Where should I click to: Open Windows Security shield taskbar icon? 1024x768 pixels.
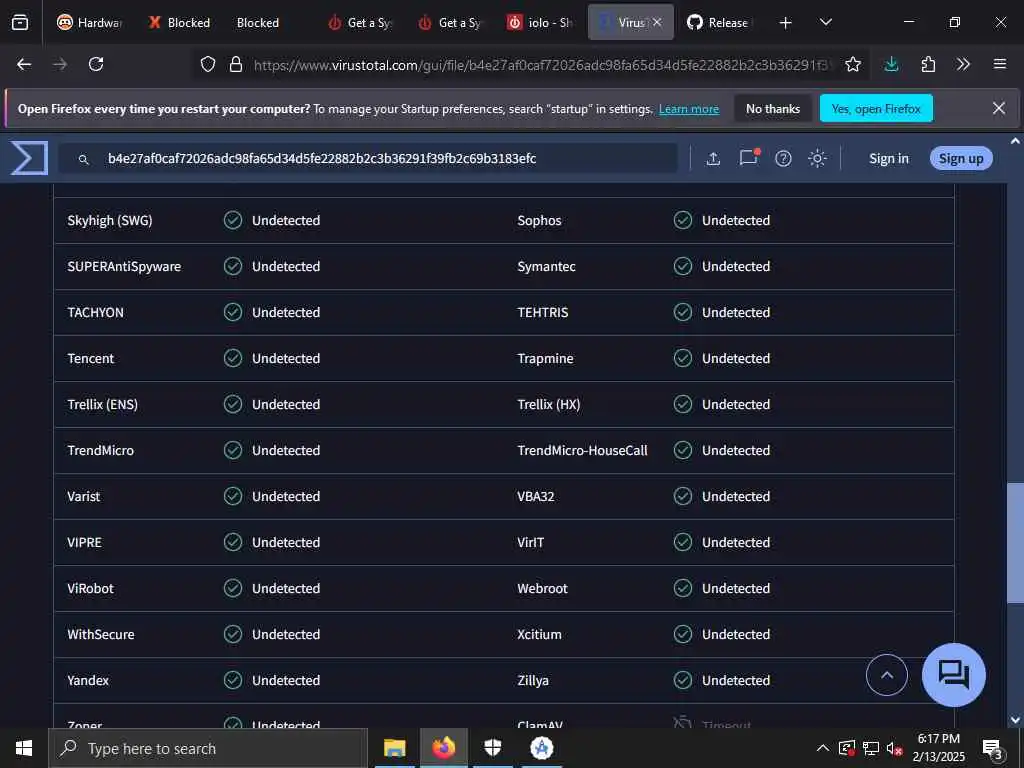pyautogui.click(x=492, y=748)
